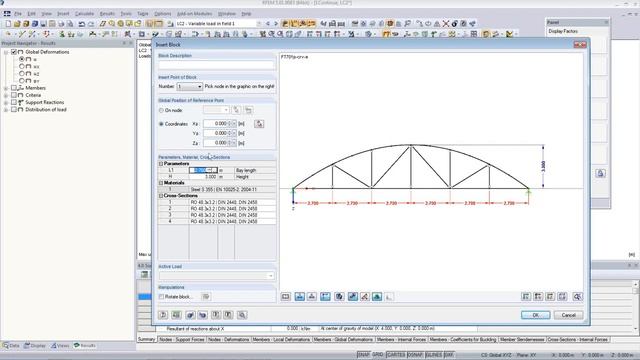This screenshot has height=360, width=640.
Task: Open the Options menu
Action: (162, 13)
